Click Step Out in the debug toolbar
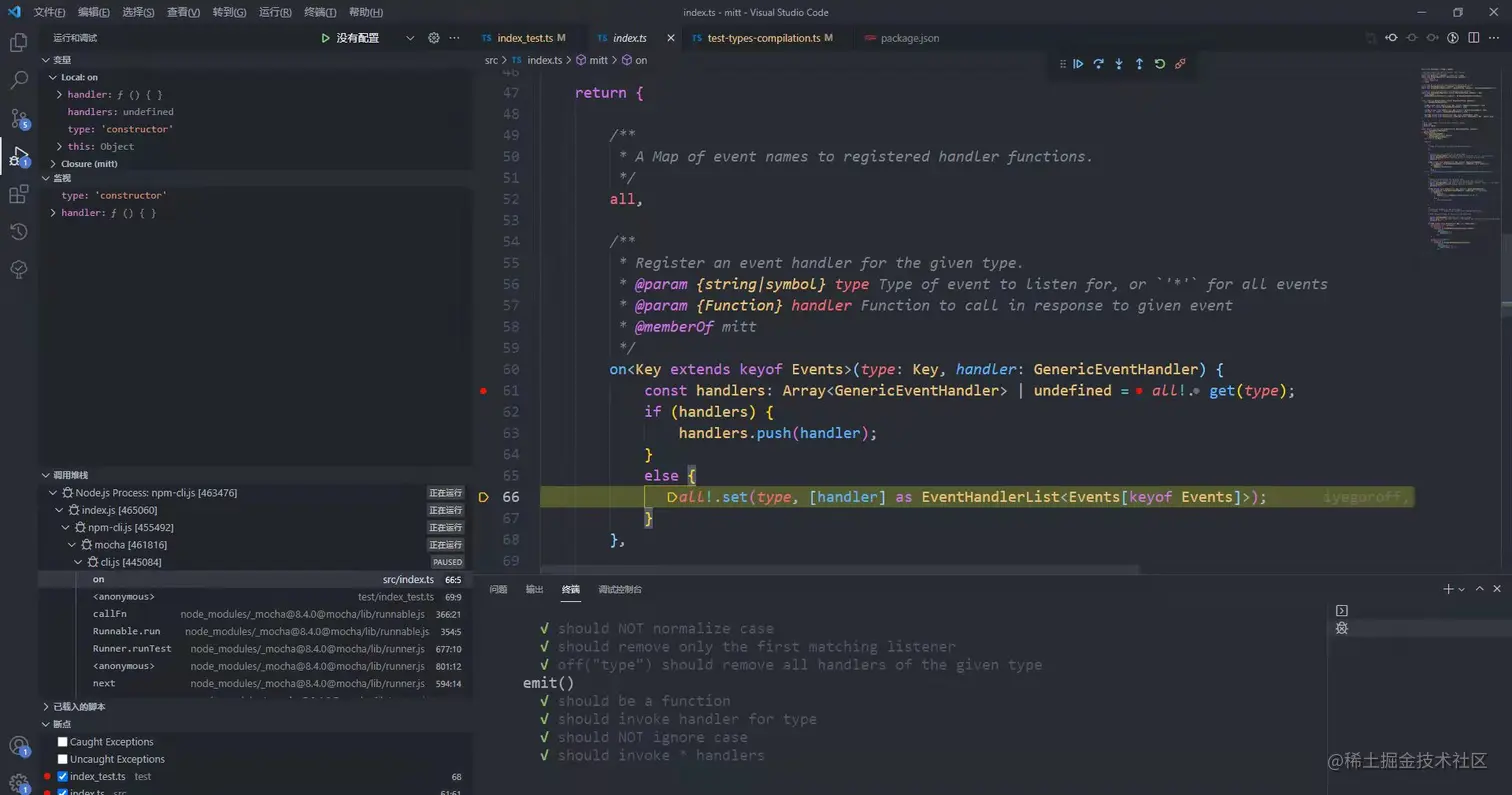Screen dimensions: 1512x795 coord(1139,64)
